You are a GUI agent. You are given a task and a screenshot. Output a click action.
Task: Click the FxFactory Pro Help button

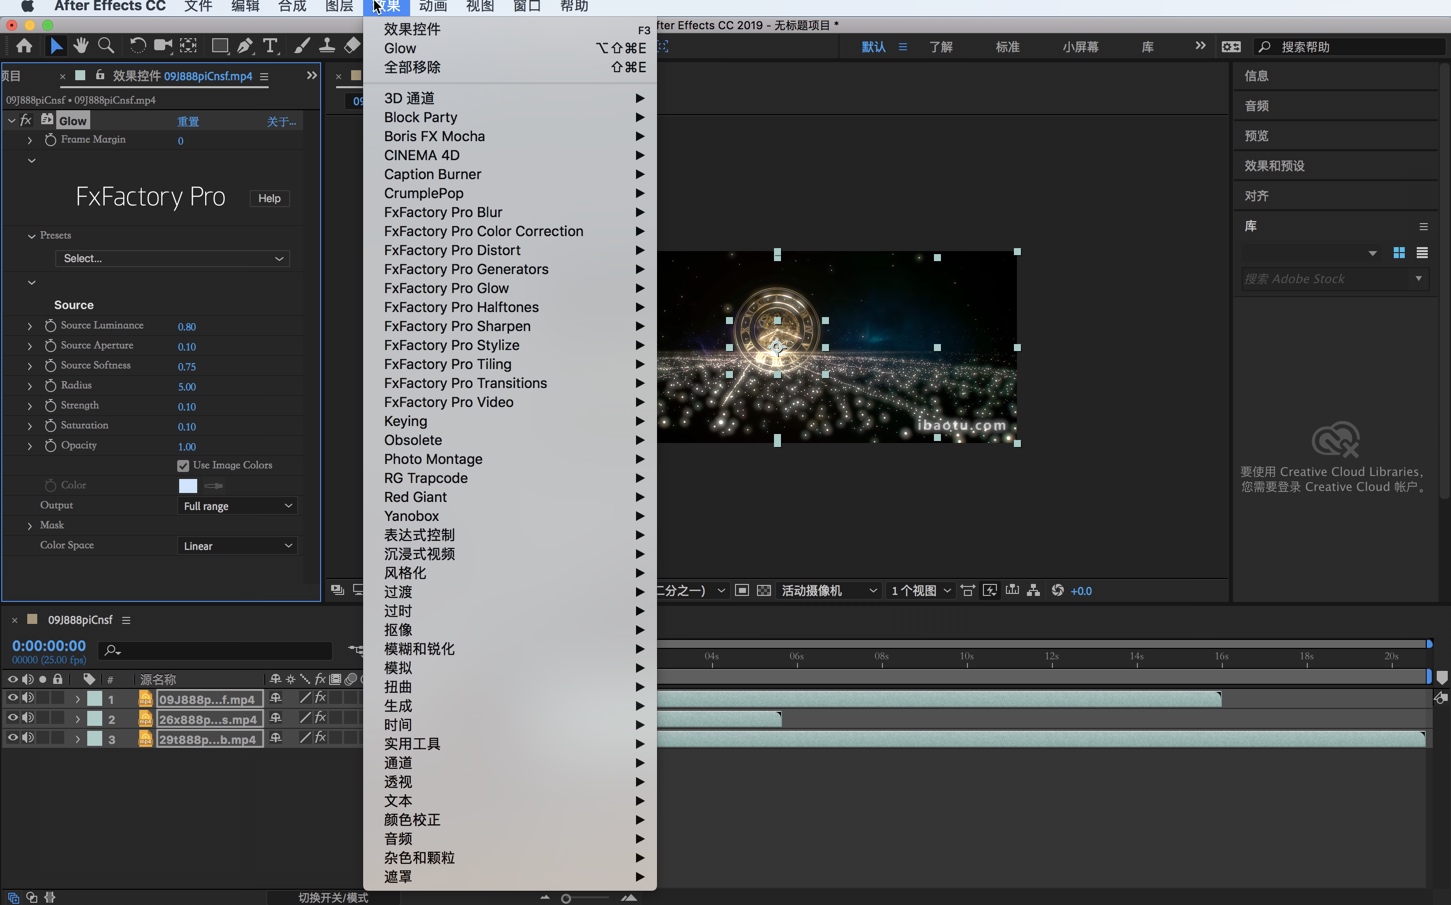268,198
